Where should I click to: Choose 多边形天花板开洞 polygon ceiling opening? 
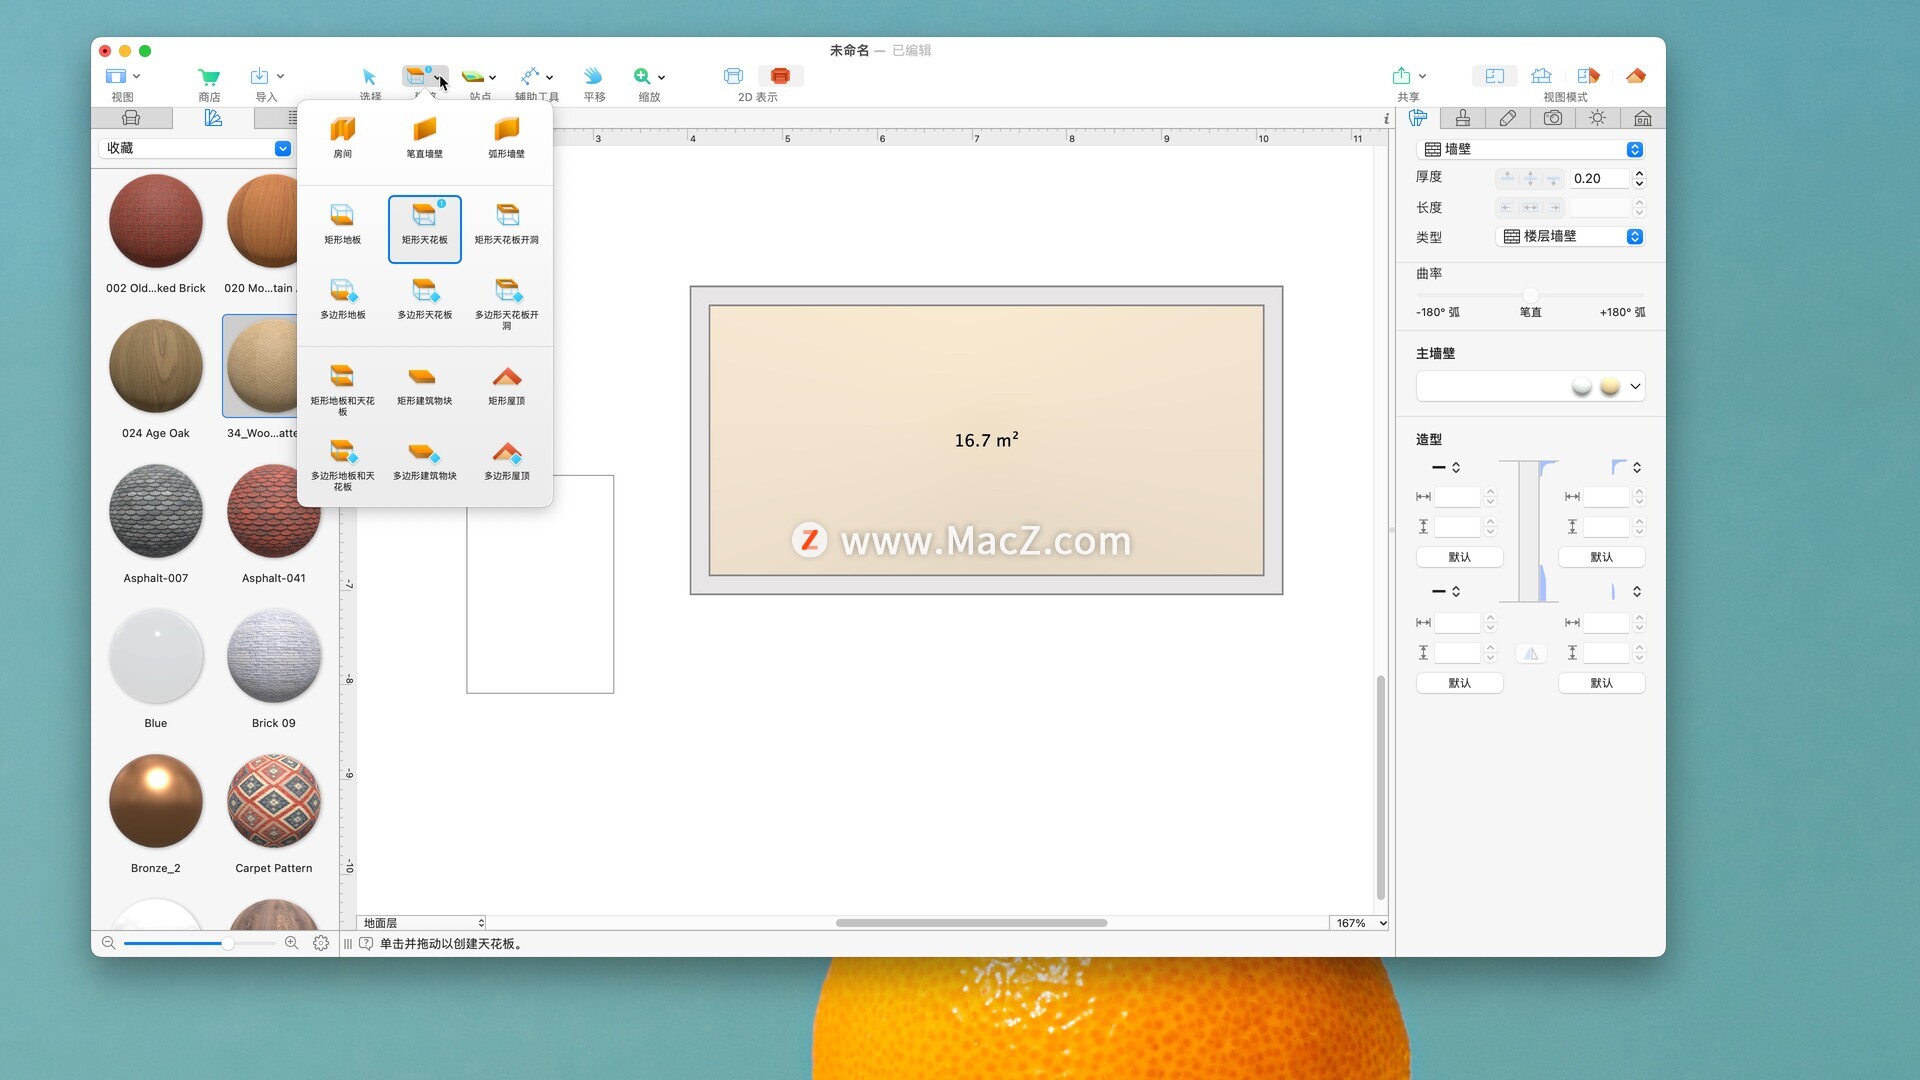506,304
